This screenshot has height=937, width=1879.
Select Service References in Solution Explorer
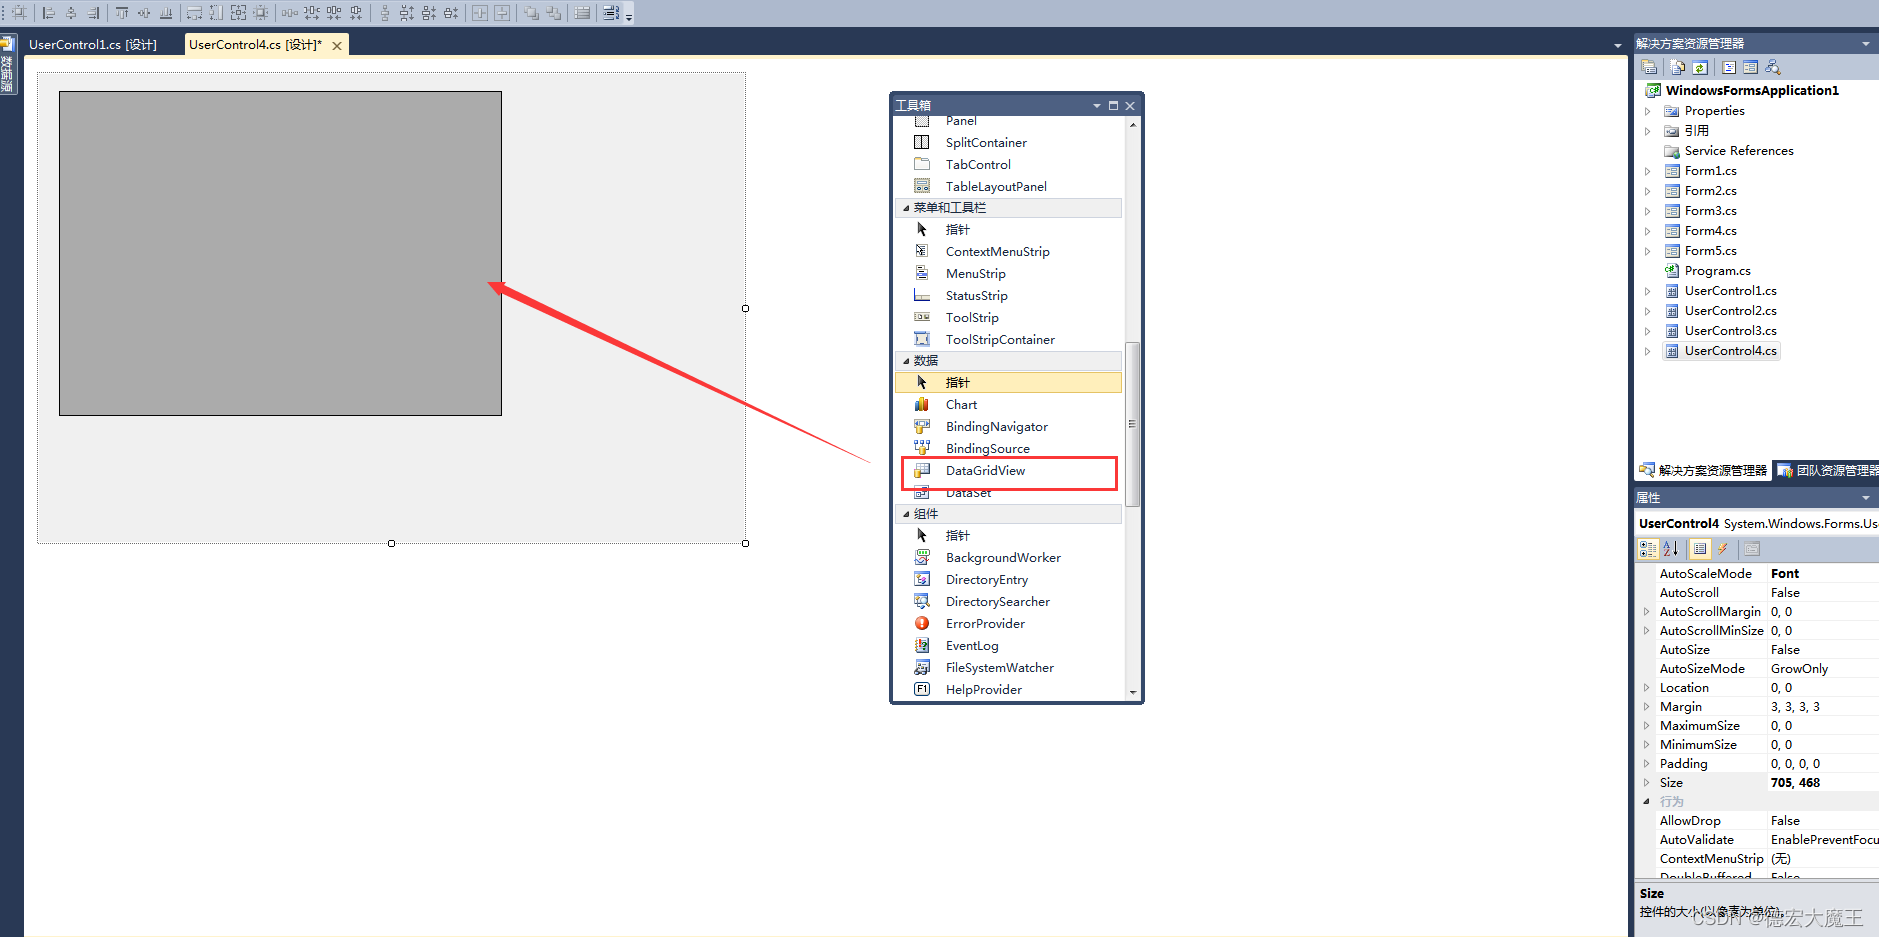[1739, 151]
